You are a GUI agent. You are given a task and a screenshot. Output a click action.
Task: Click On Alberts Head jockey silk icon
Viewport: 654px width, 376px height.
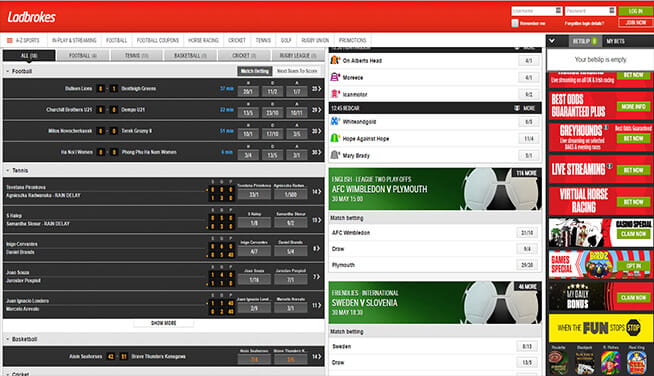click(335, 60)
